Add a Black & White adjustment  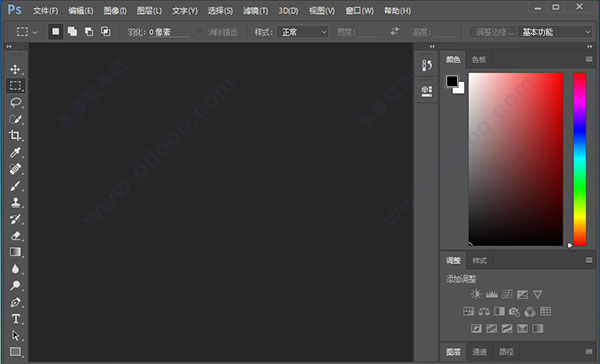pyautogui.click(x=499, y=312)
